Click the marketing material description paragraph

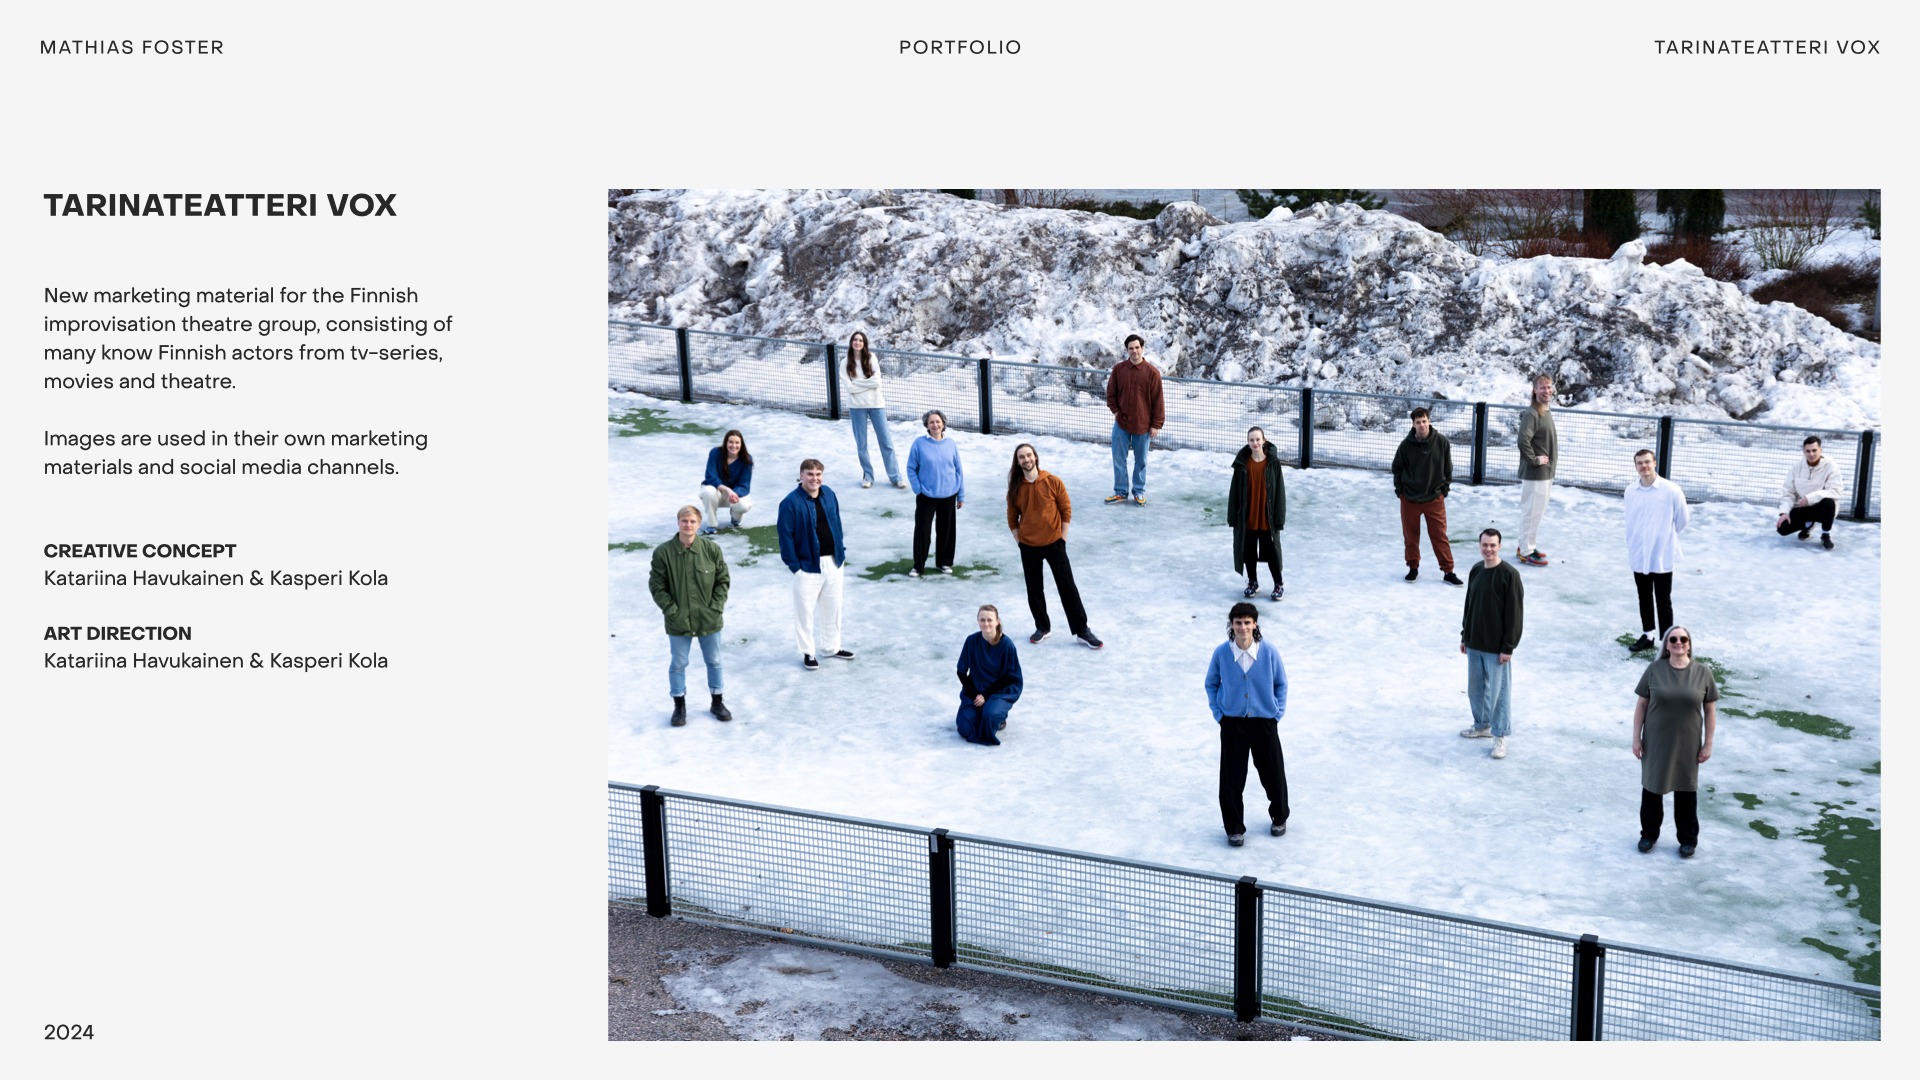click(x=248, y=338)
